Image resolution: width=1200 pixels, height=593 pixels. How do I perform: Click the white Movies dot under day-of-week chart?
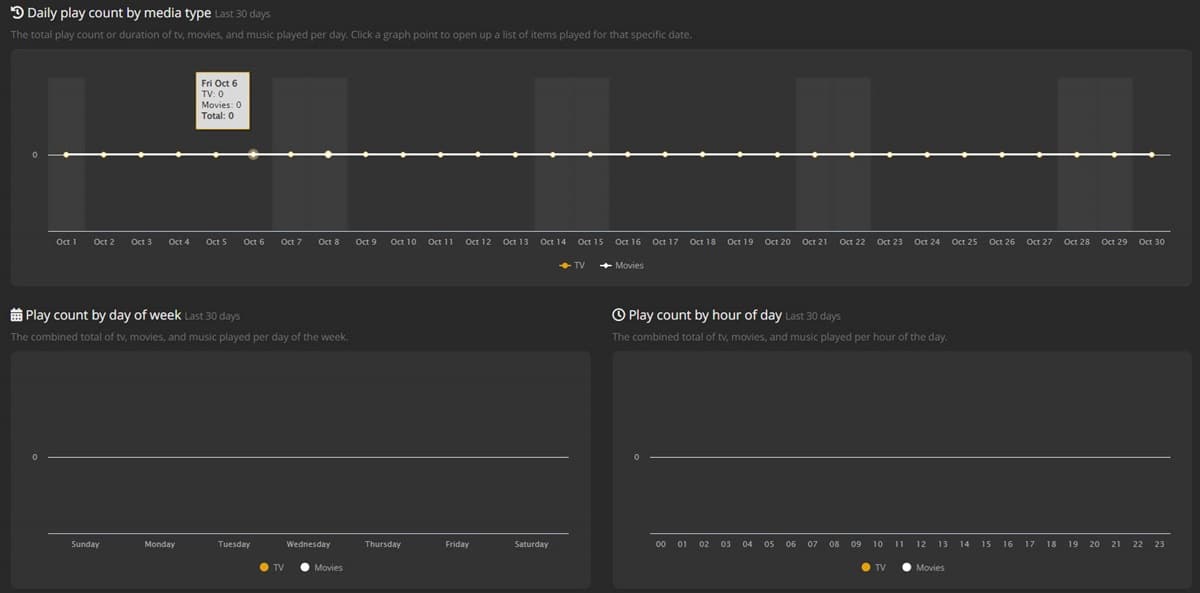304,567
